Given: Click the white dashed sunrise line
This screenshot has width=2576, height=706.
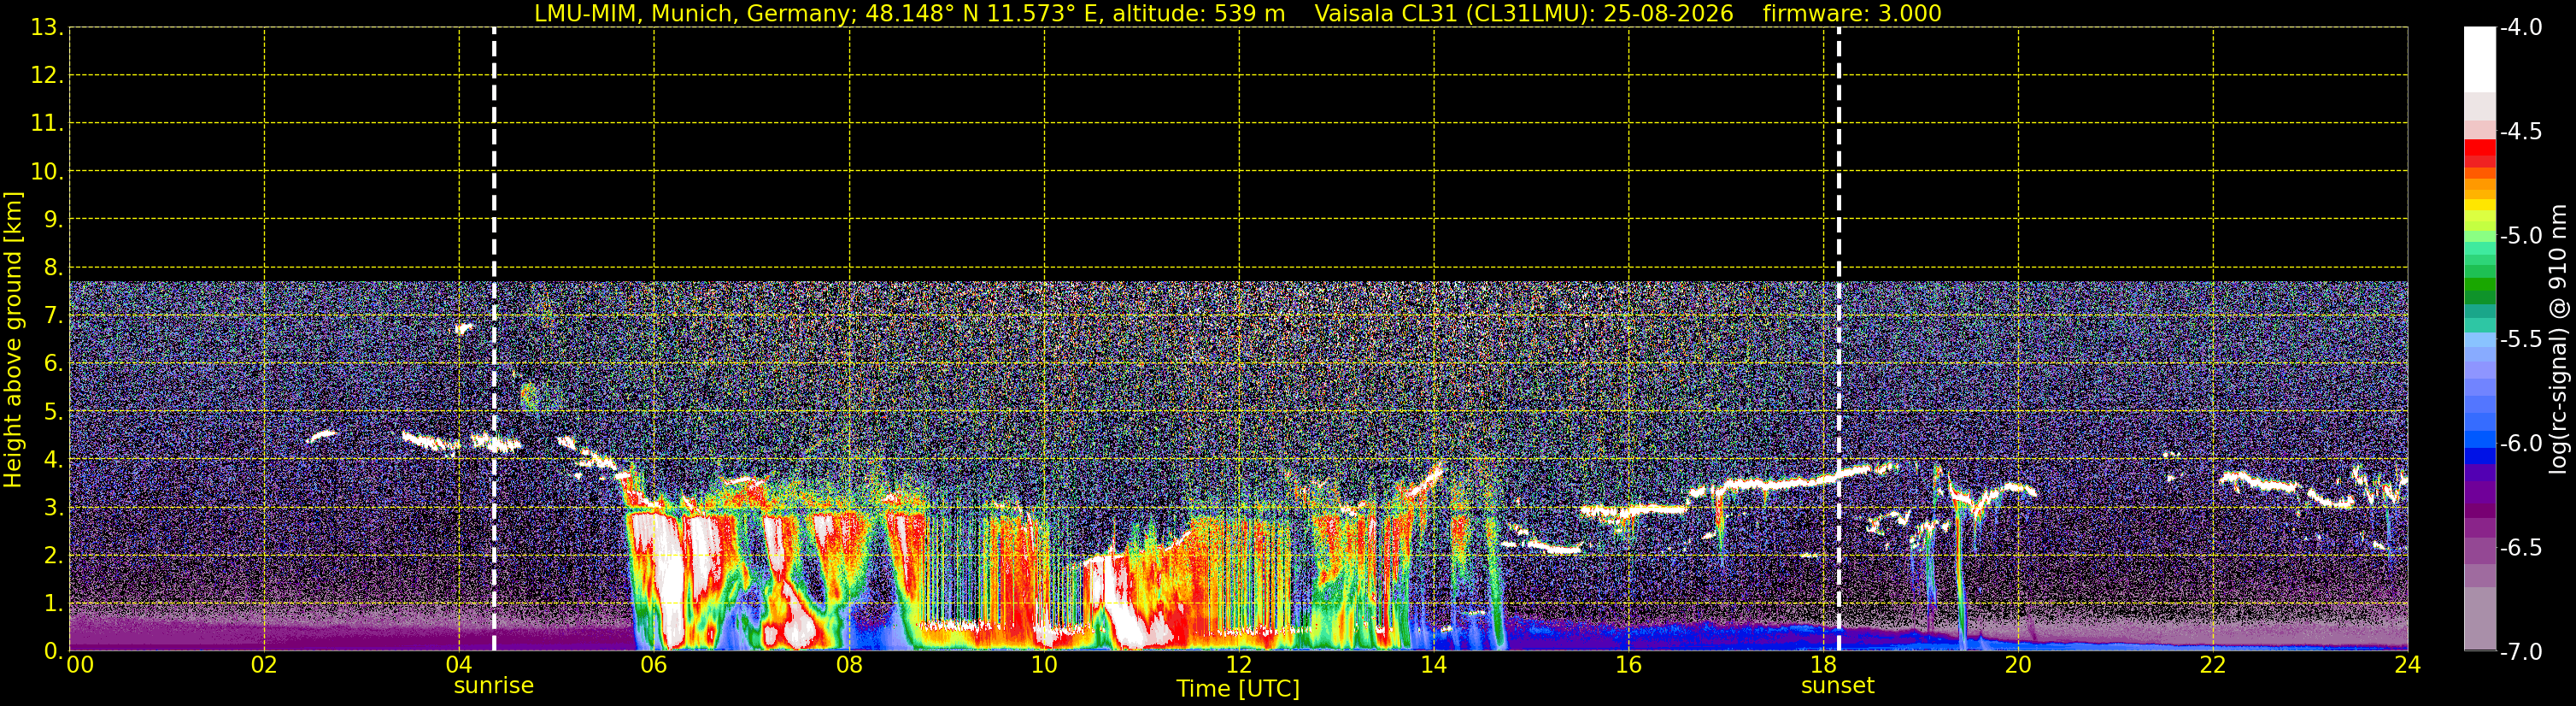Looking at the screenshot, I should [x=494, y=339].
